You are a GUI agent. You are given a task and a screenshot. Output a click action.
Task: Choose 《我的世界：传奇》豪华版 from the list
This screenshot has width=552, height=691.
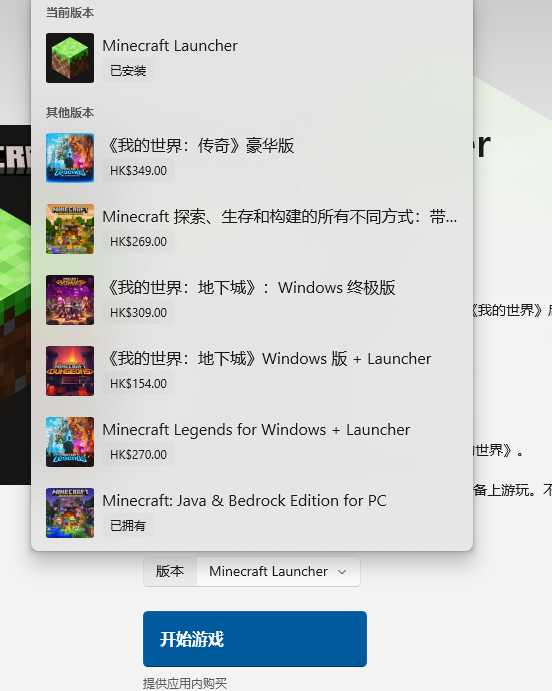pos(252,158)
